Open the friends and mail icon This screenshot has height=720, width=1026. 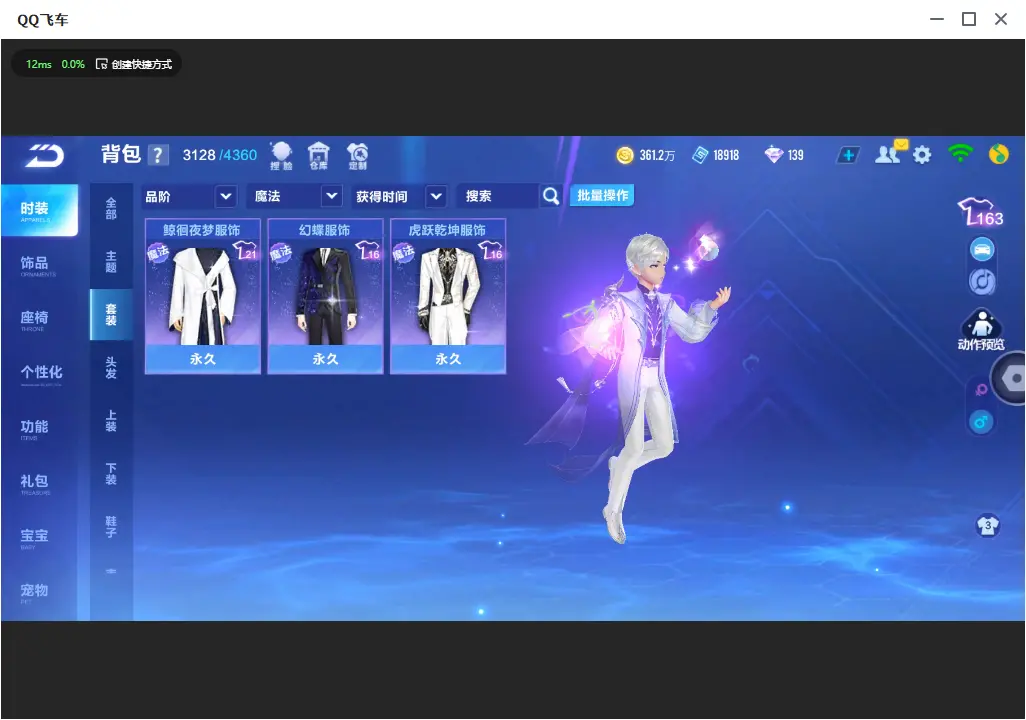tap(890, 153)
